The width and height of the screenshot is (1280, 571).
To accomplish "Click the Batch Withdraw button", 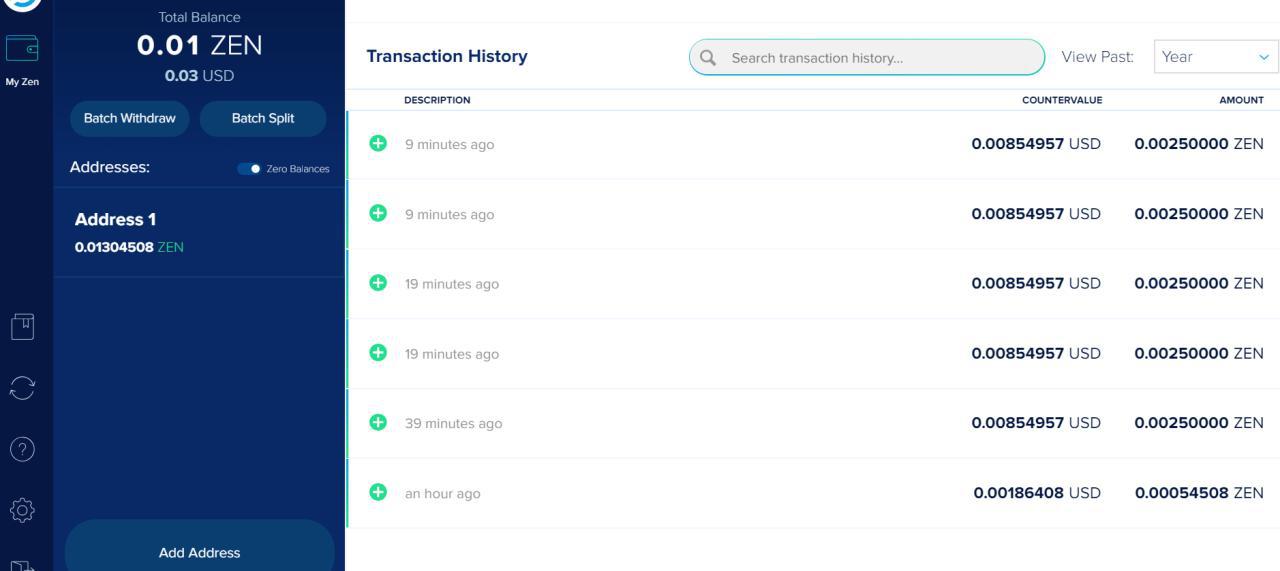I will tap(129, 118).
